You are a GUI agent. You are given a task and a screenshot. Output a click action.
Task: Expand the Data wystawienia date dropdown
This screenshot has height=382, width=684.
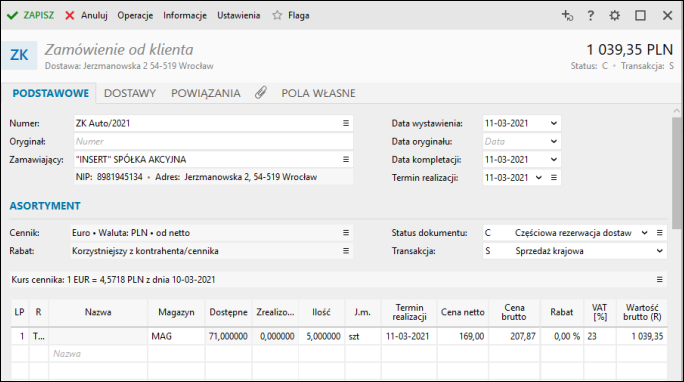point(554,123)
